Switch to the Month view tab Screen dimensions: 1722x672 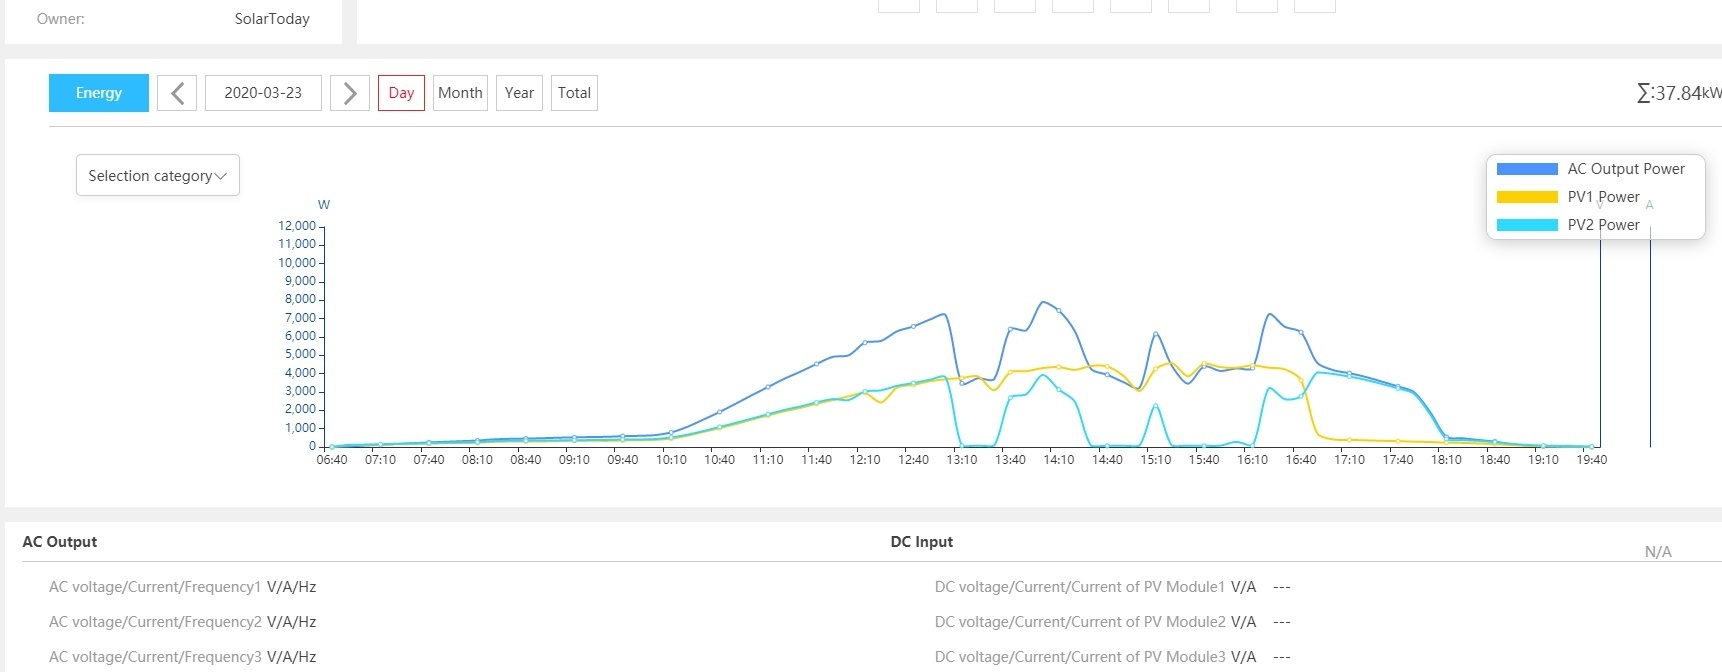pyautogui.click(x=460, y=93)
